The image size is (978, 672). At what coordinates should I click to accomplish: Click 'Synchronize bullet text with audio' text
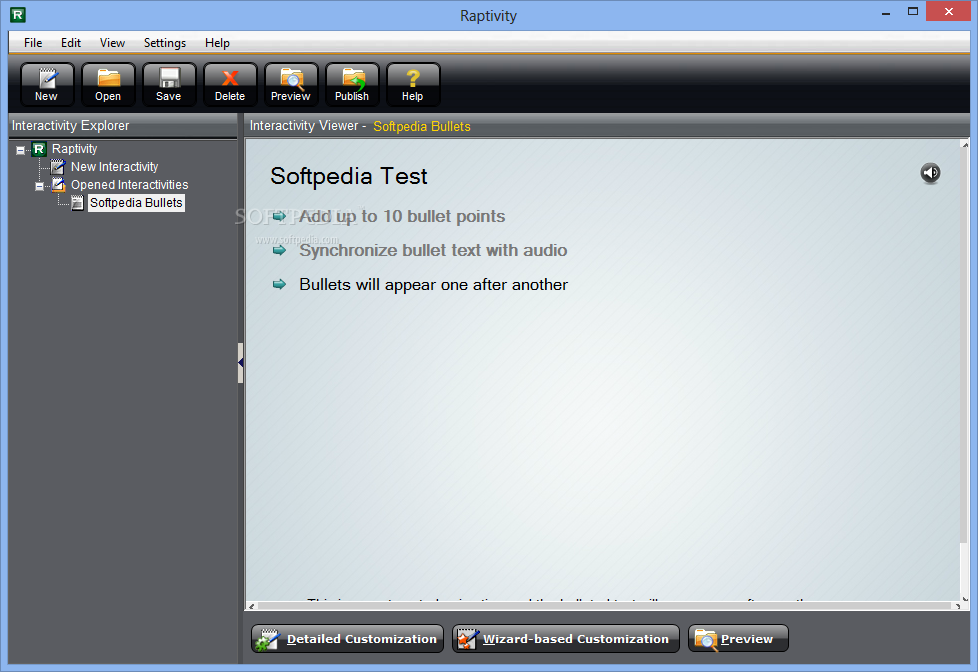click(x=433, y=250)
